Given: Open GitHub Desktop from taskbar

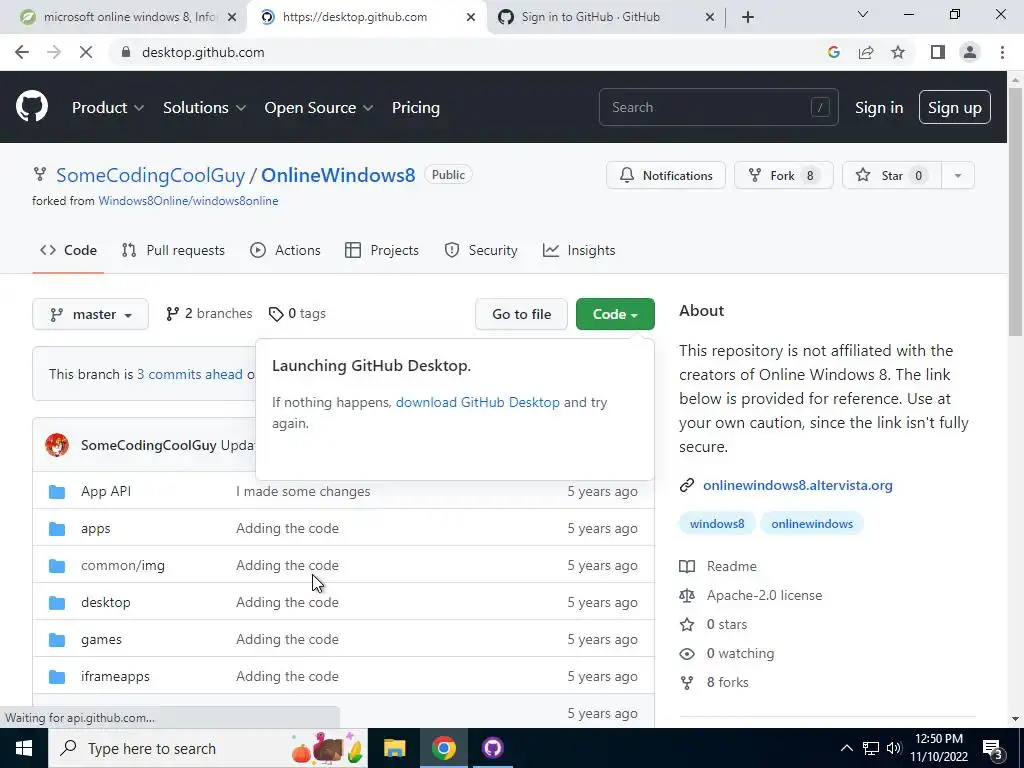Looking at the screenshot, I should tap(492, 748).
